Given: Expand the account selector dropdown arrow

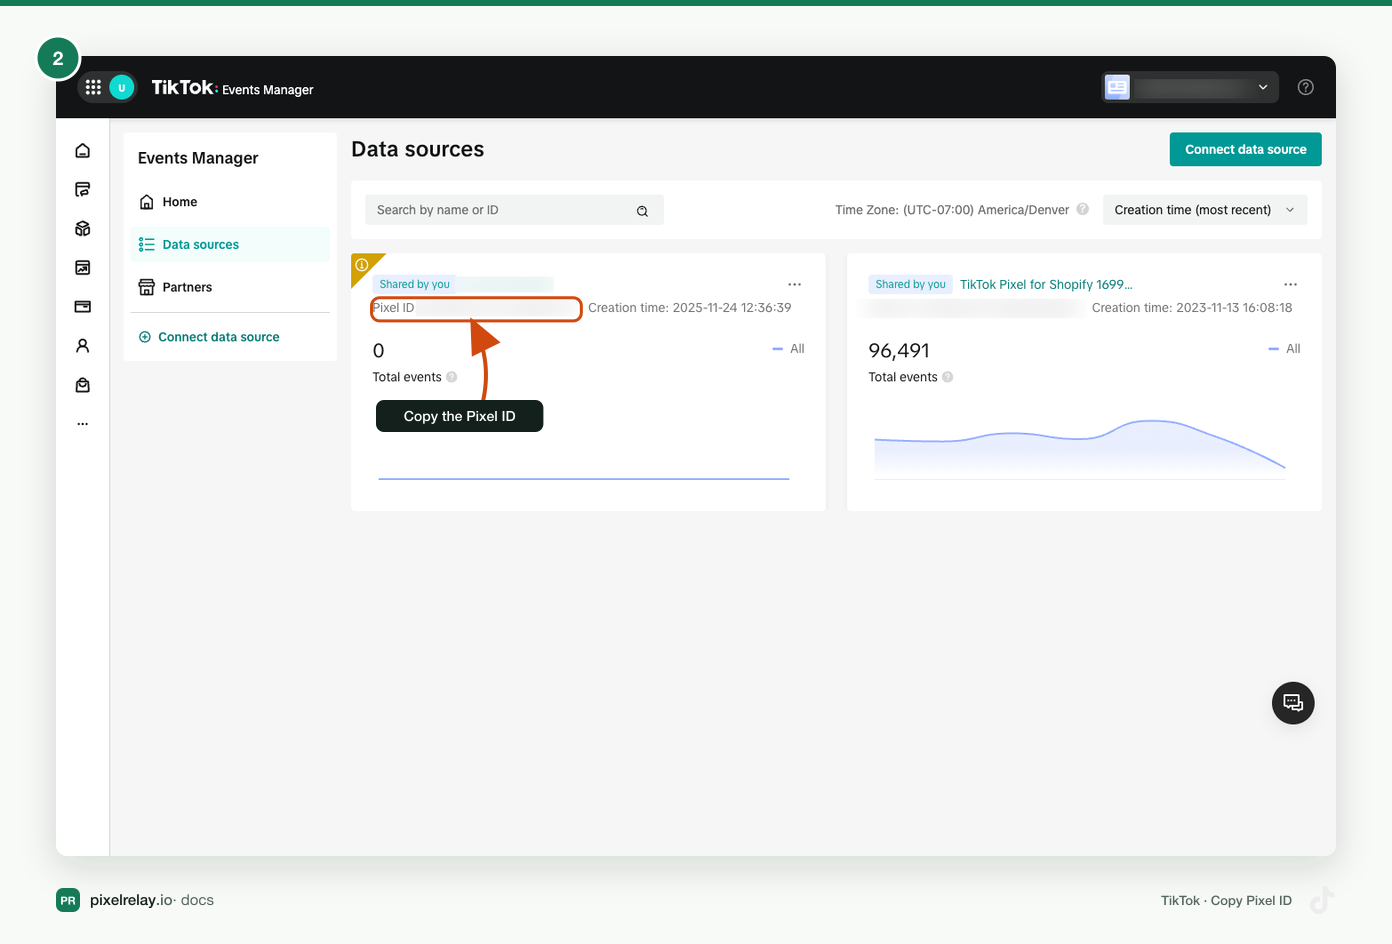Looking at the screenshot, I should [x=1263, y=87].
